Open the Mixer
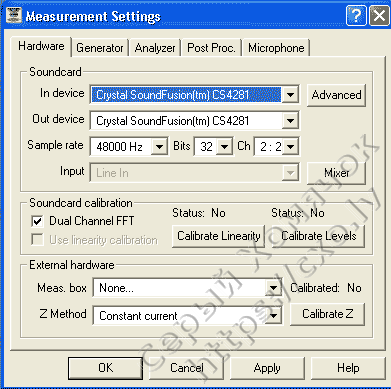This screenshot has width=391, height=389. pyautogui.click(x=336, y=173)
